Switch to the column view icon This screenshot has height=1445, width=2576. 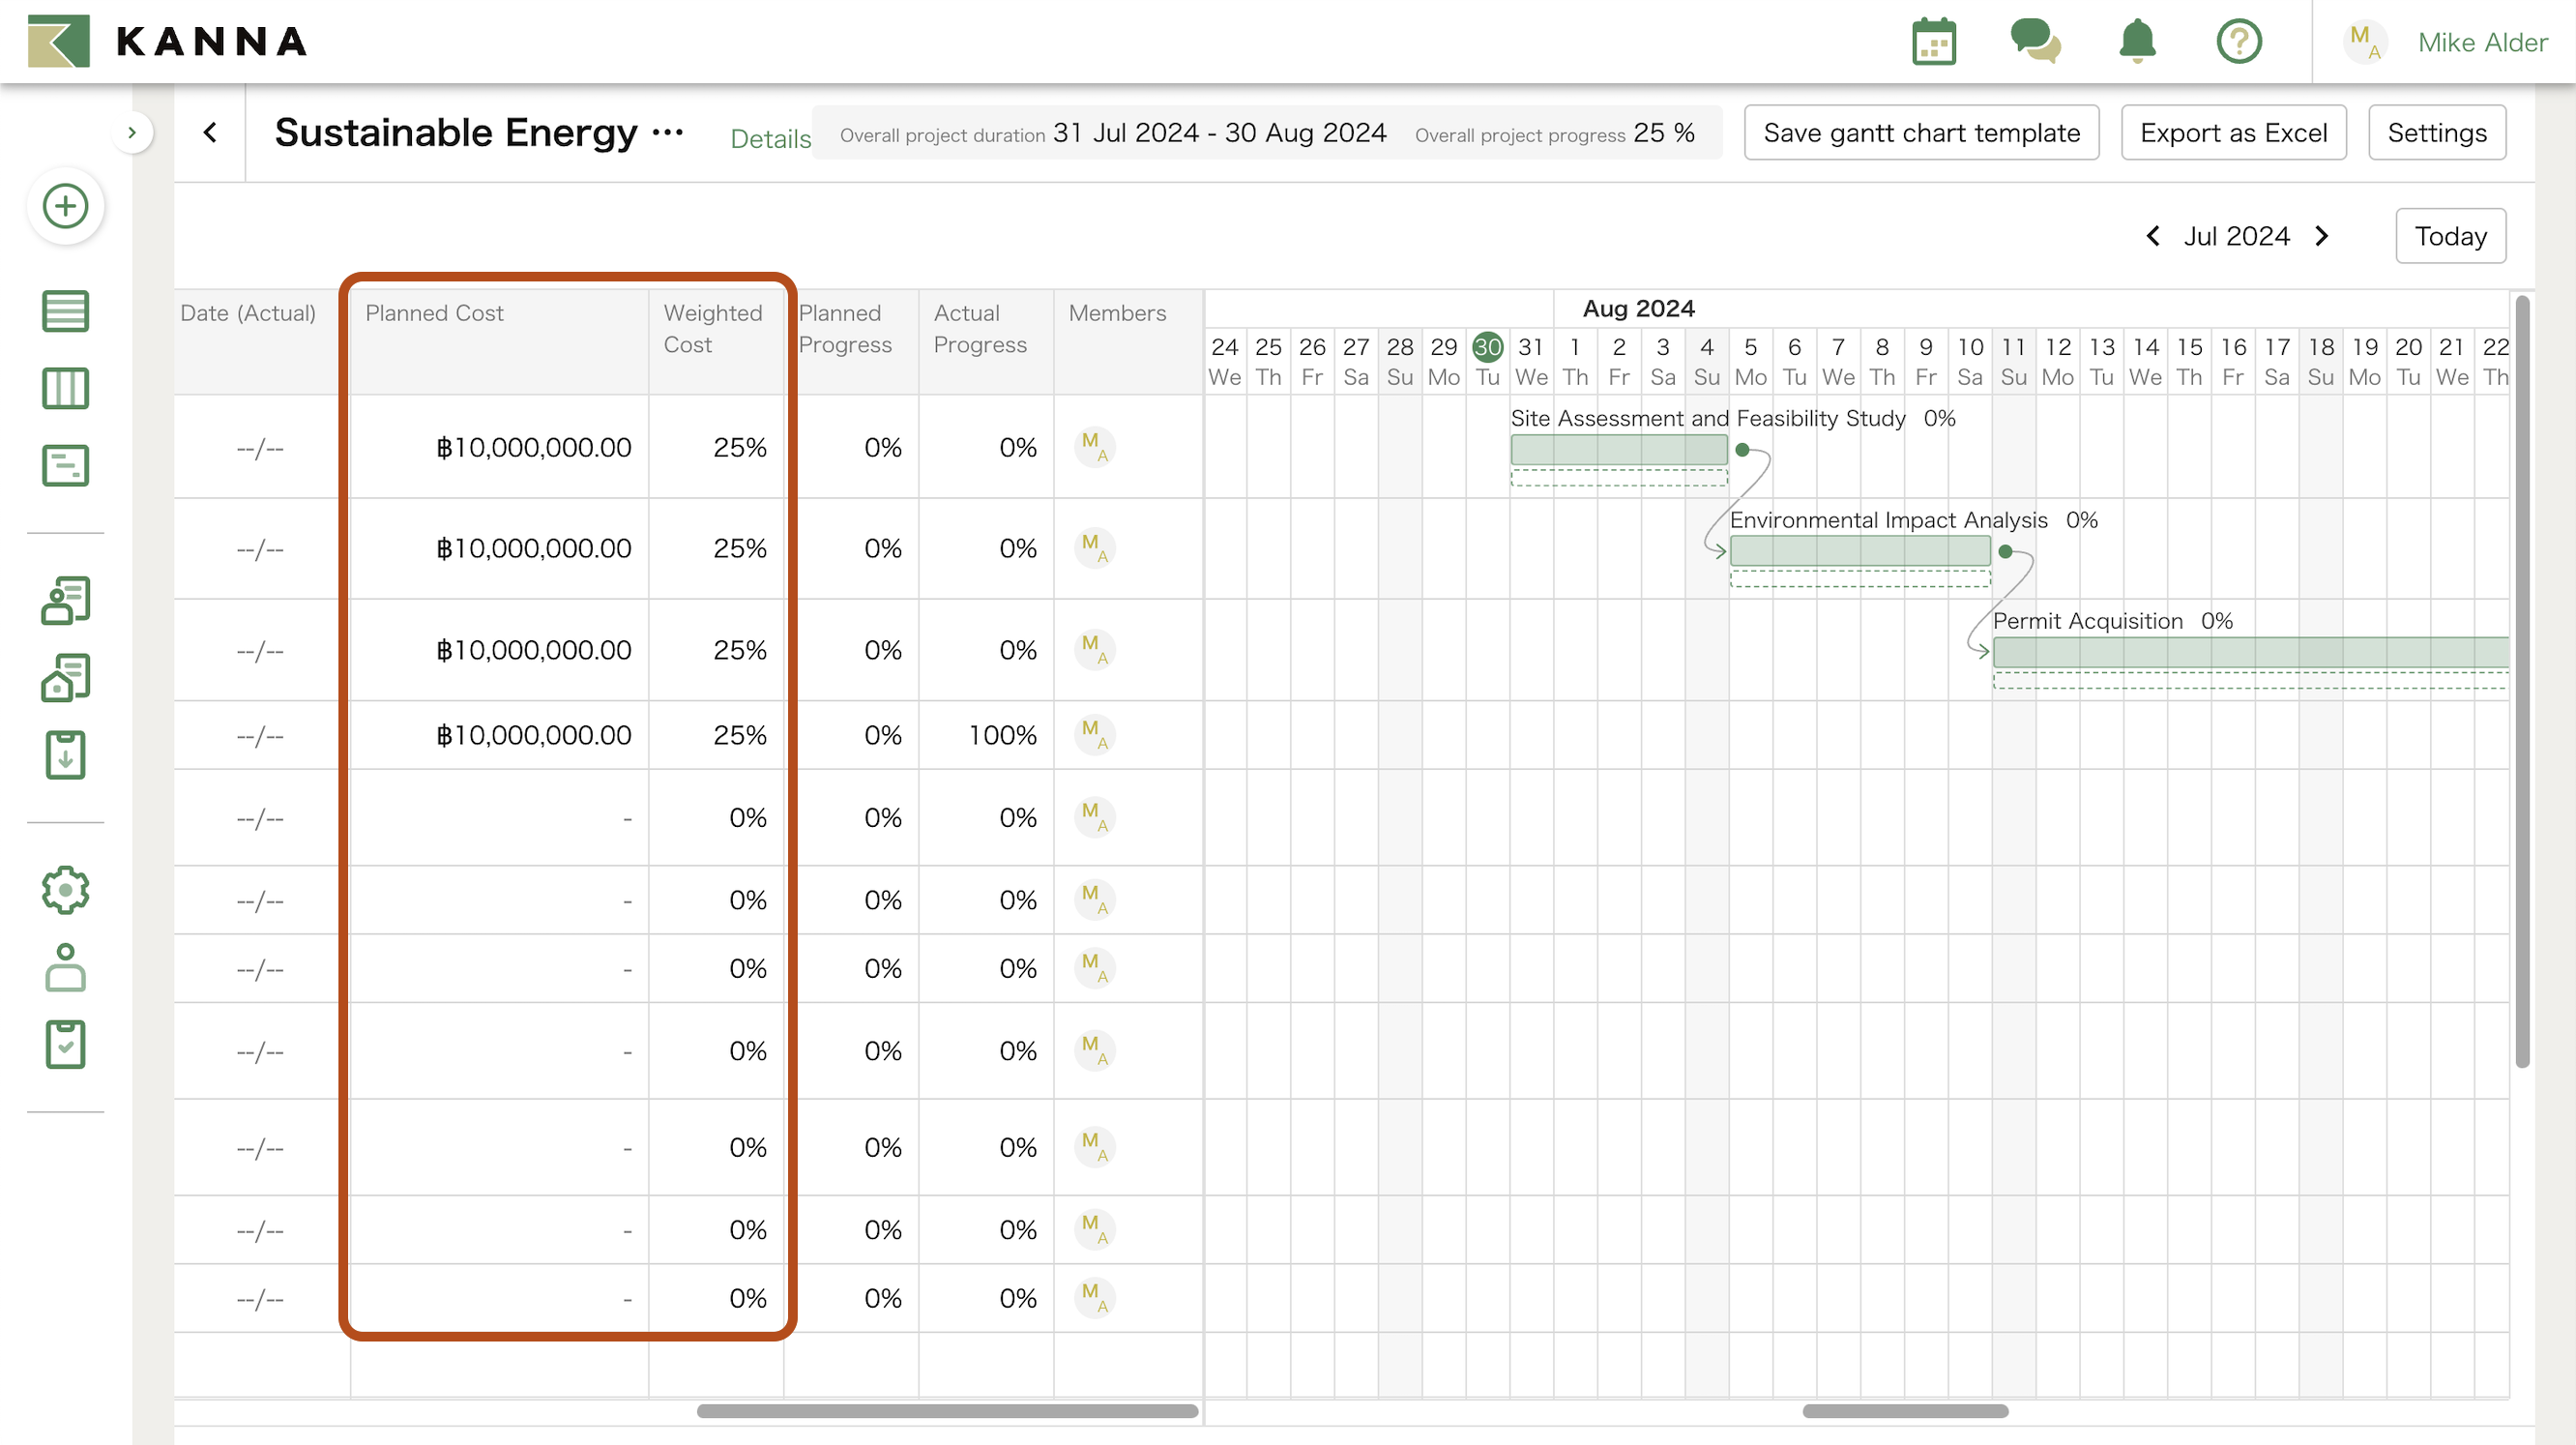(x=65, y=388)
